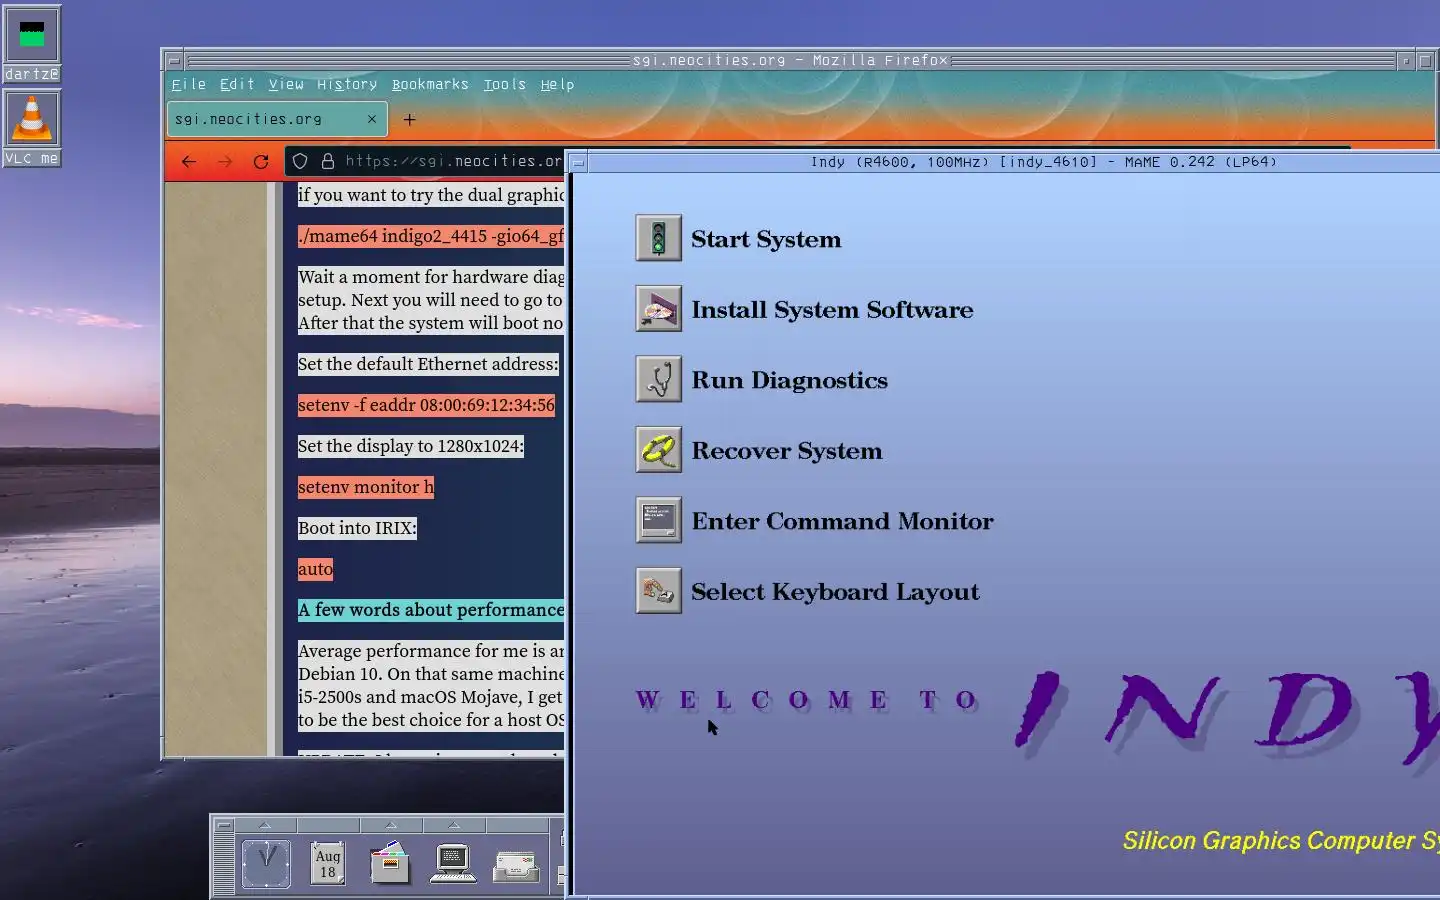The image size is (1440, 900).
Task: Click 'A few words about performance' heading
Action: tap(431, 610)
